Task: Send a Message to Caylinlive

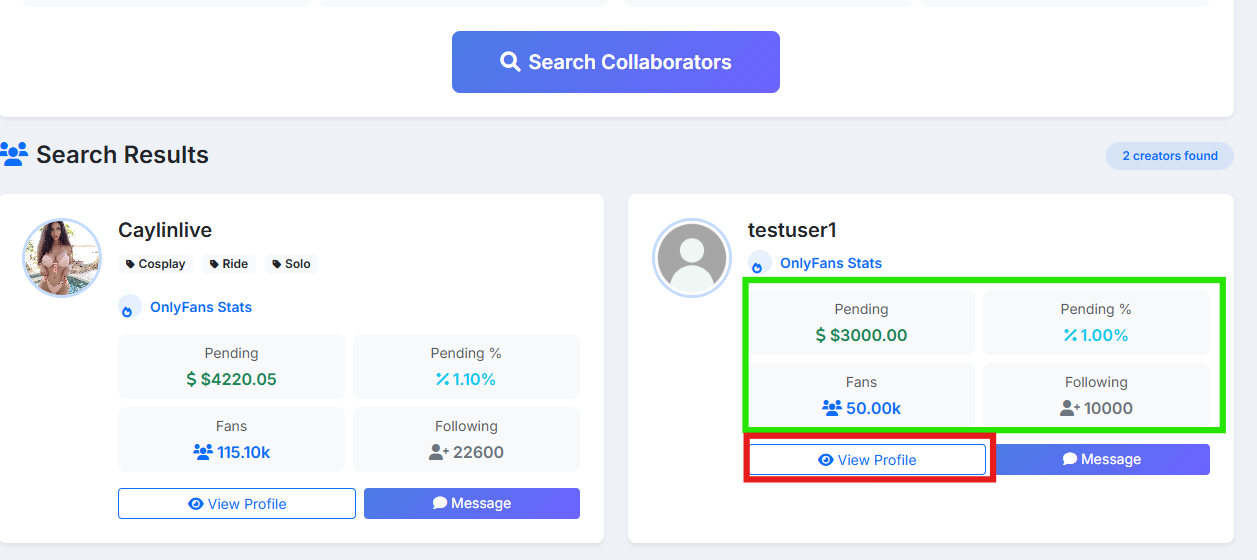Action: tap(471, 503)
